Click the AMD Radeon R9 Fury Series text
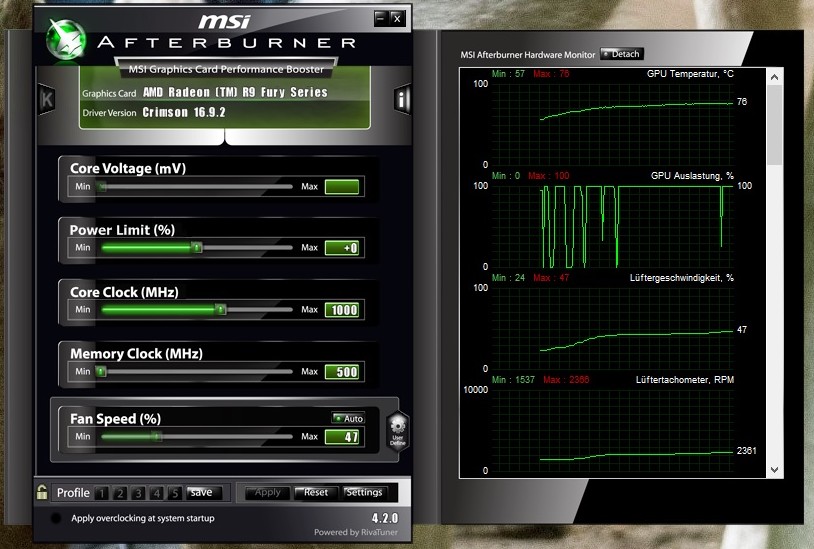Screen dimensions: 814x549 click(x=235, y=92)
